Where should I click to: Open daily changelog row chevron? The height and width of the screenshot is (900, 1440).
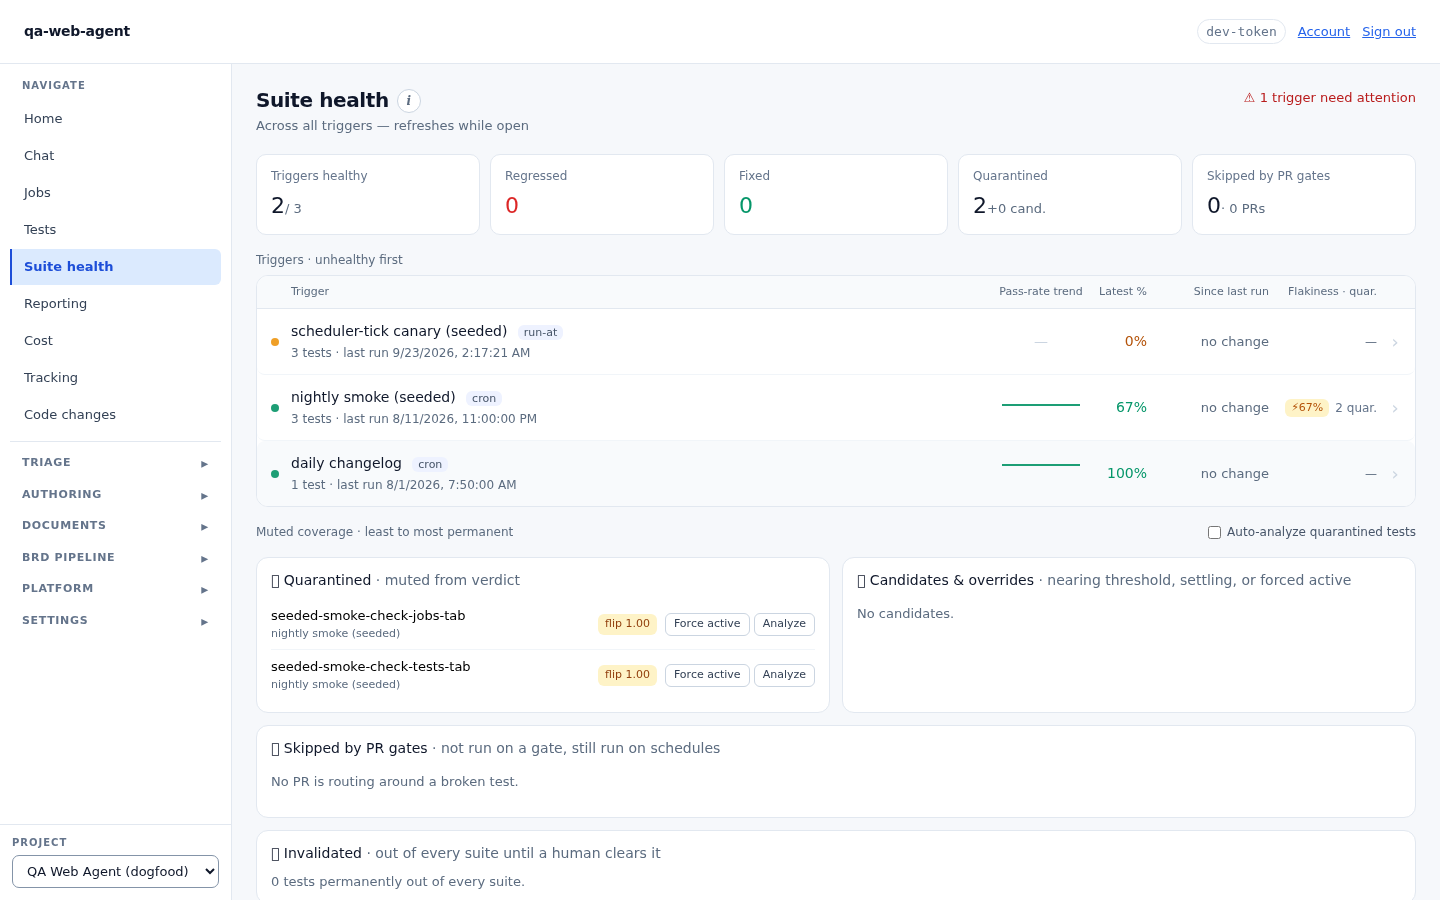click(x=1395, y=475)
